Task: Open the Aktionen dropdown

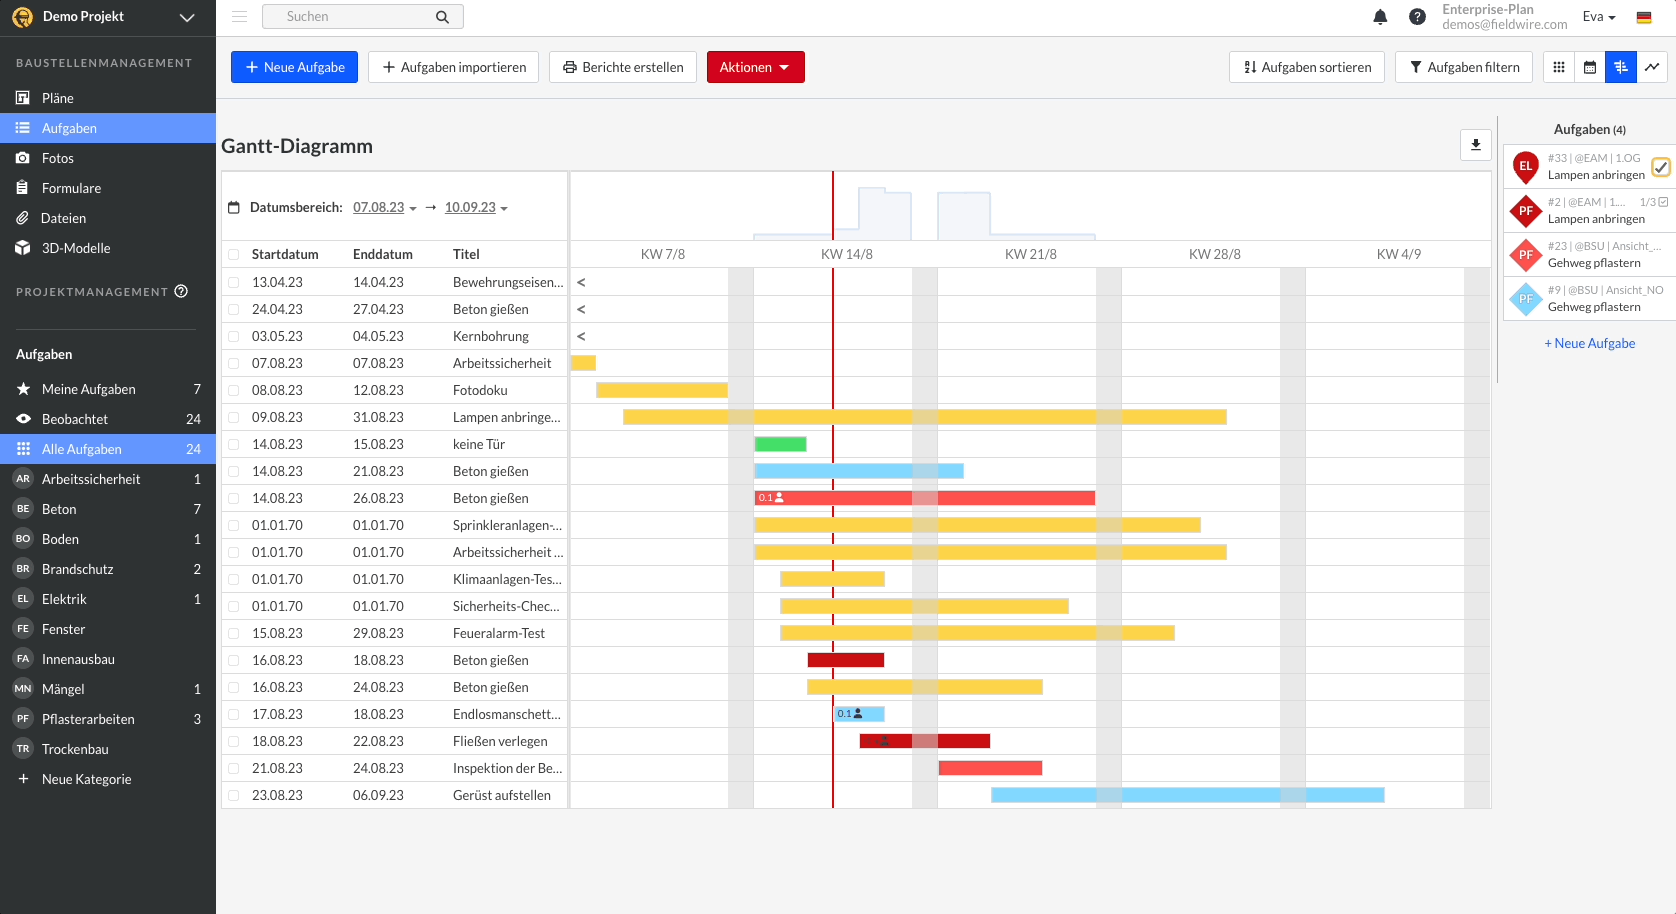Action: point(755,67)
